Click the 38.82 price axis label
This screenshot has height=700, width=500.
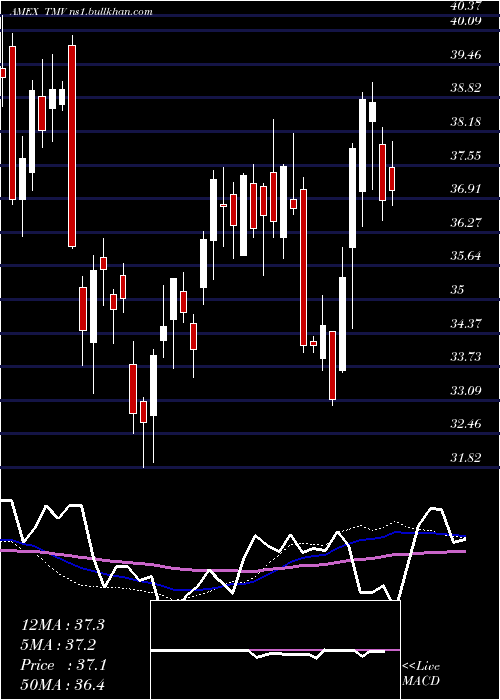coord(466,88)
